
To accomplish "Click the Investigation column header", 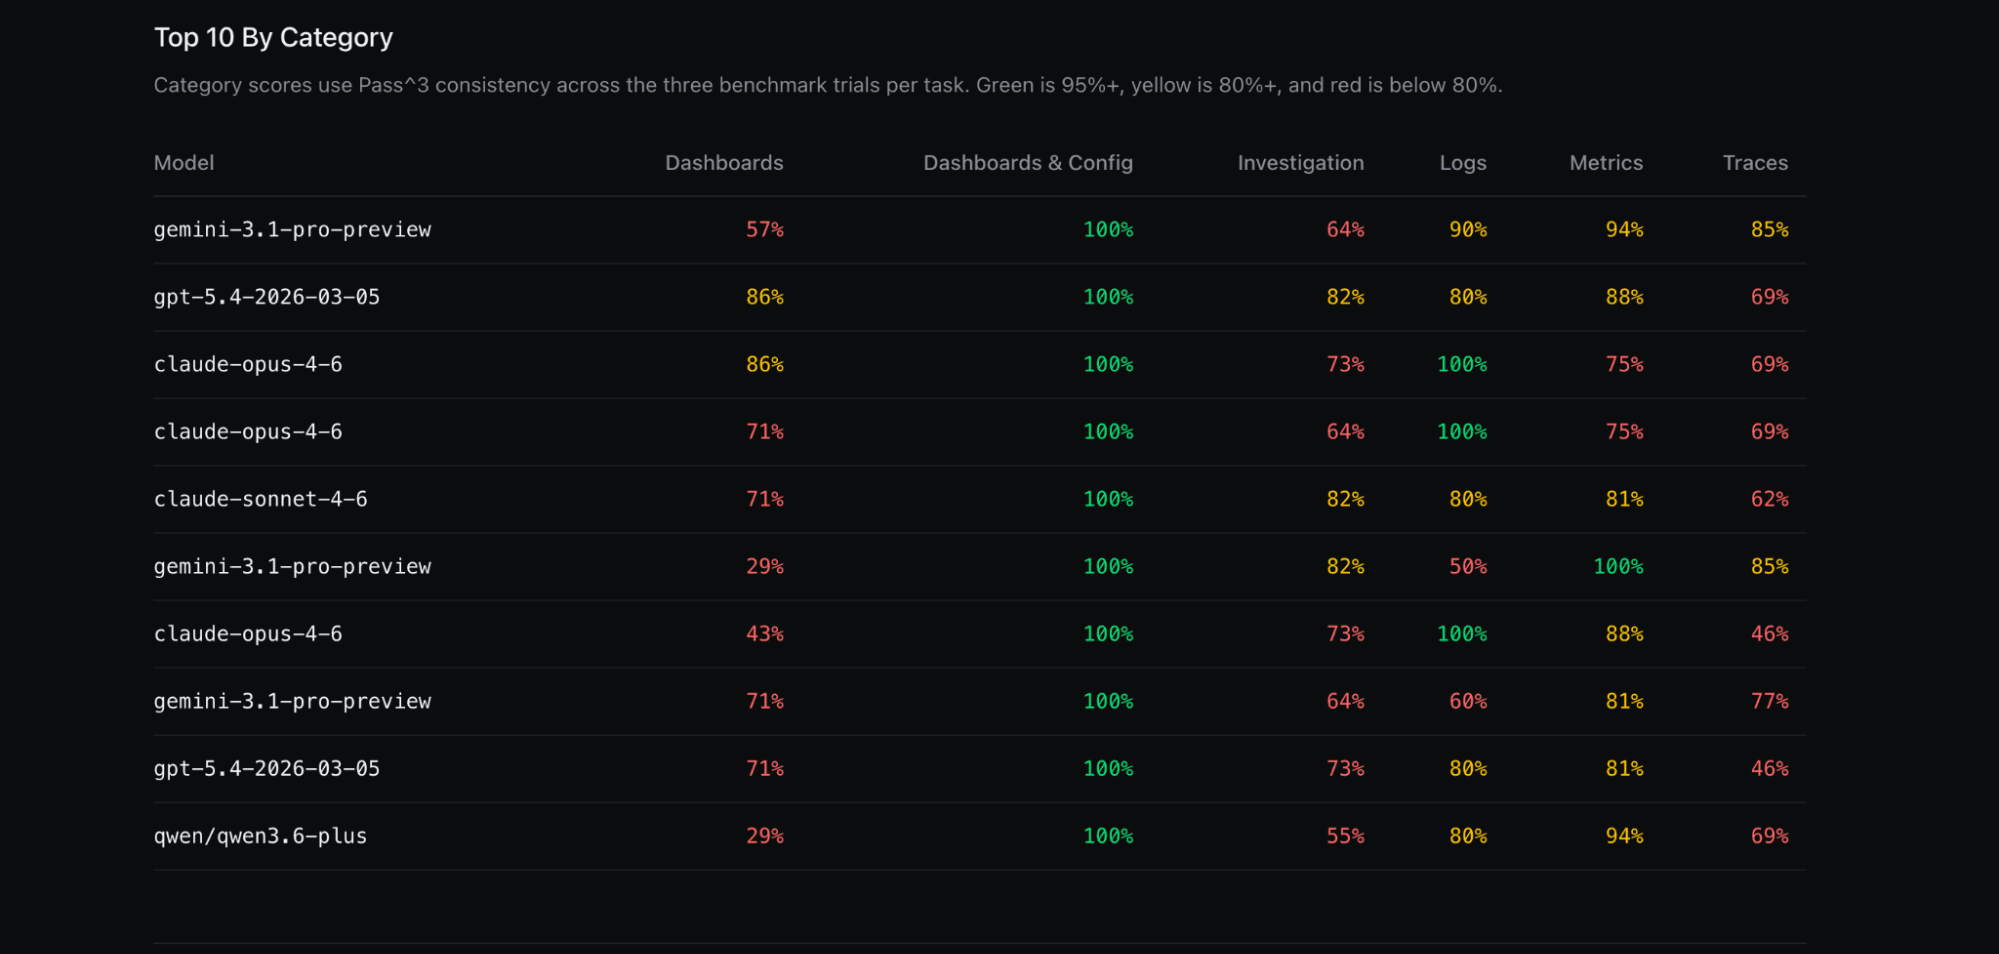I will pos(1300,162).
